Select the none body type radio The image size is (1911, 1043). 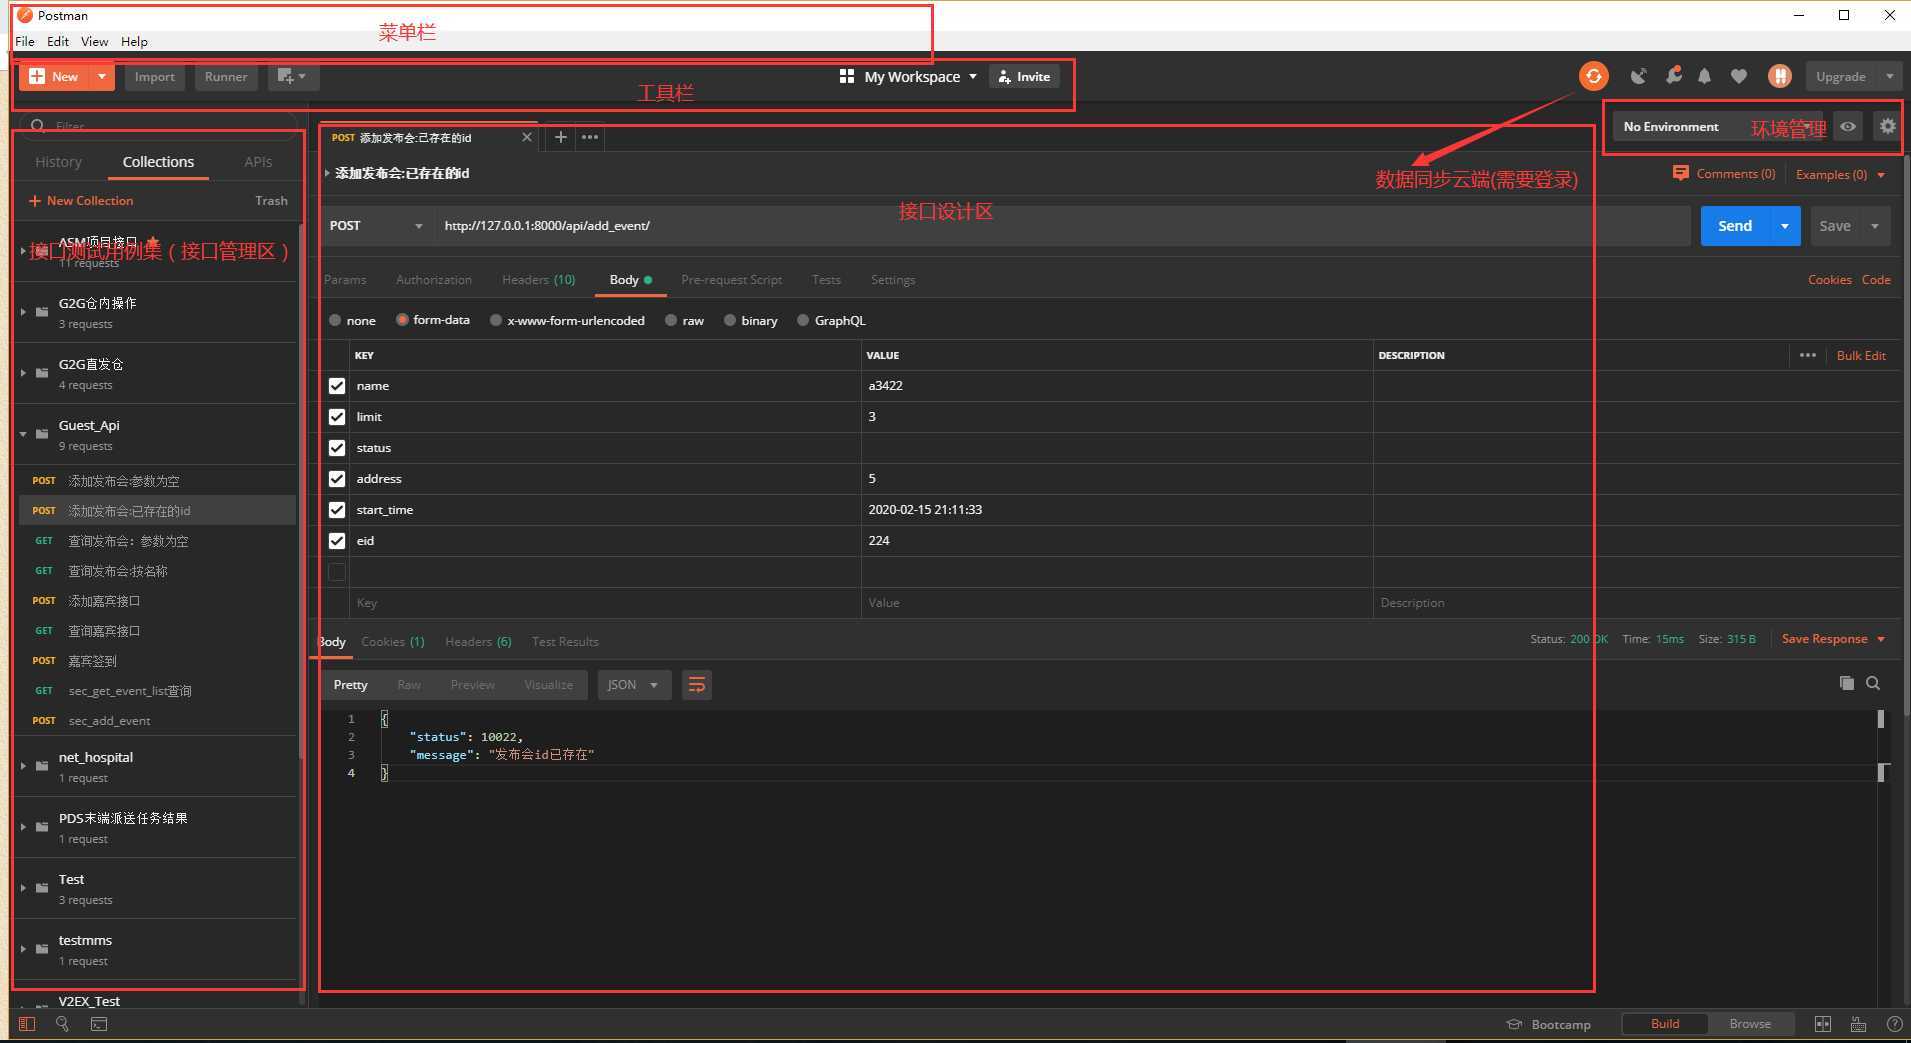click(335, 321)
